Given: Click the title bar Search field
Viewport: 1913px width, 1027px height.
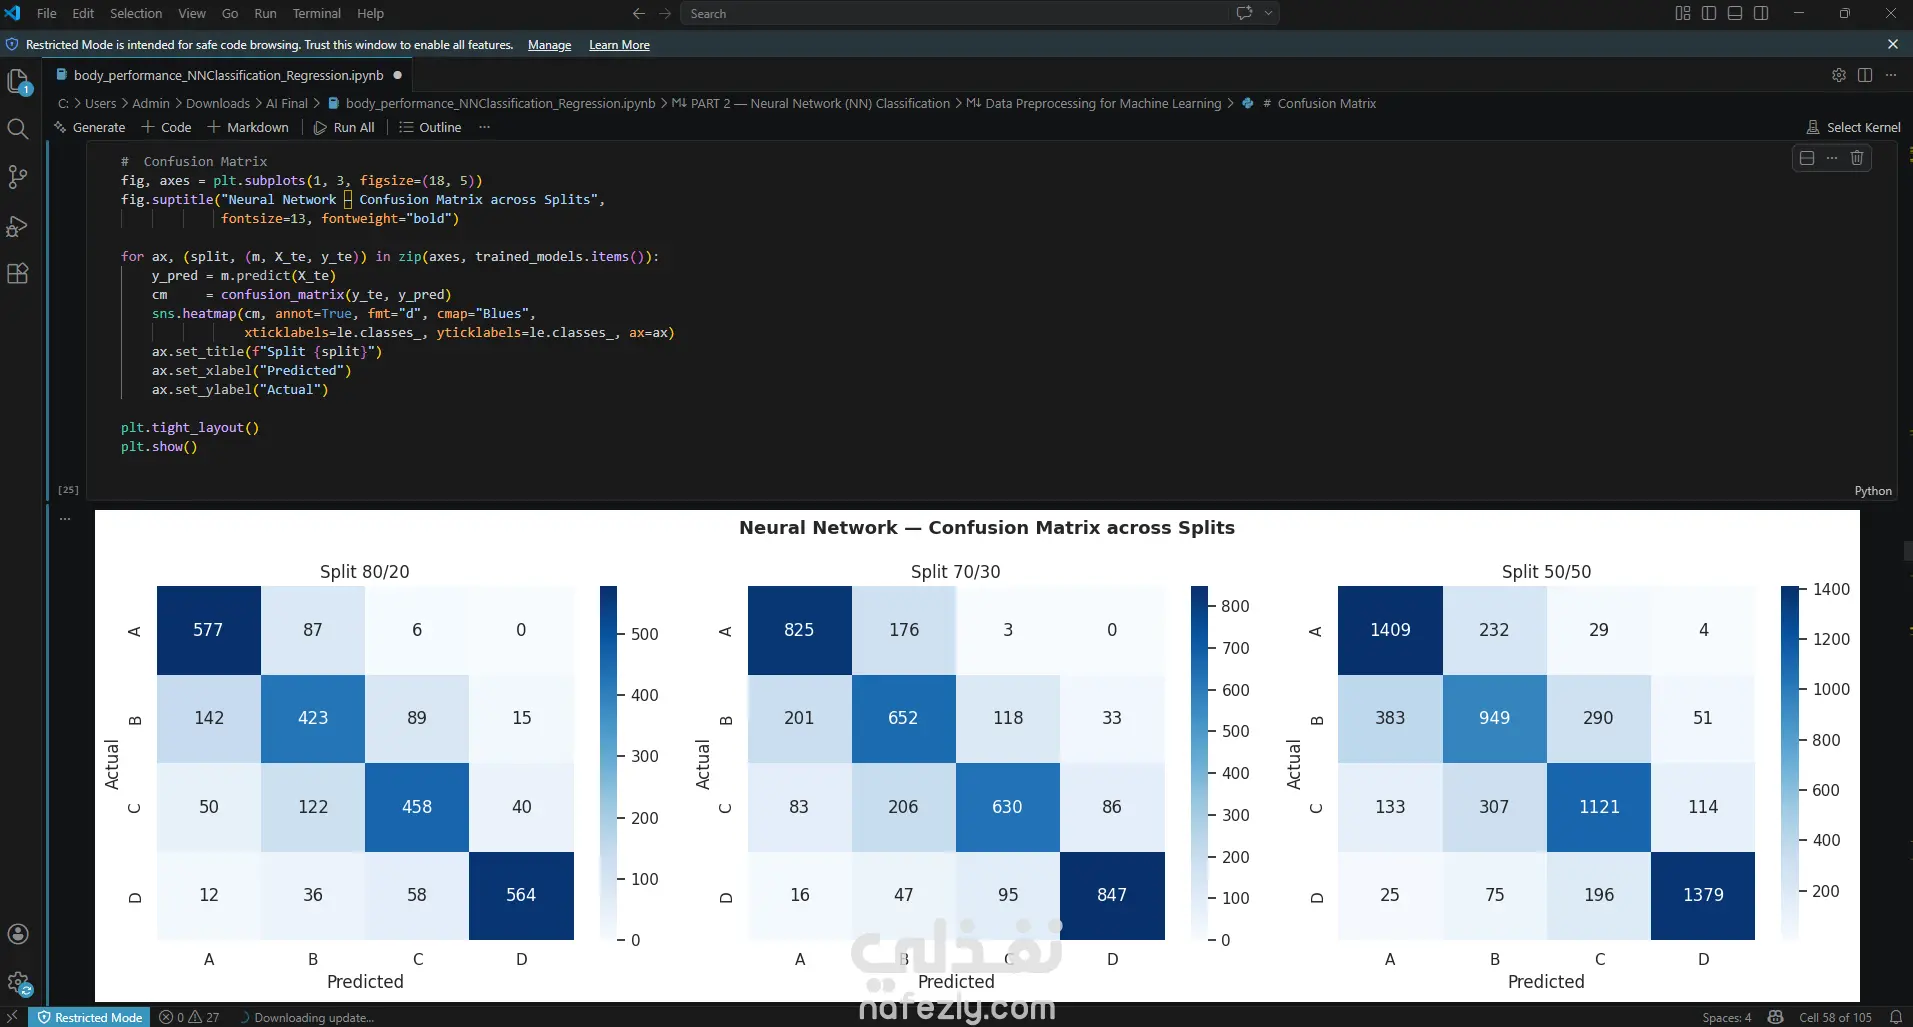Looking at the screenshot, I should (x=980, y=13).
